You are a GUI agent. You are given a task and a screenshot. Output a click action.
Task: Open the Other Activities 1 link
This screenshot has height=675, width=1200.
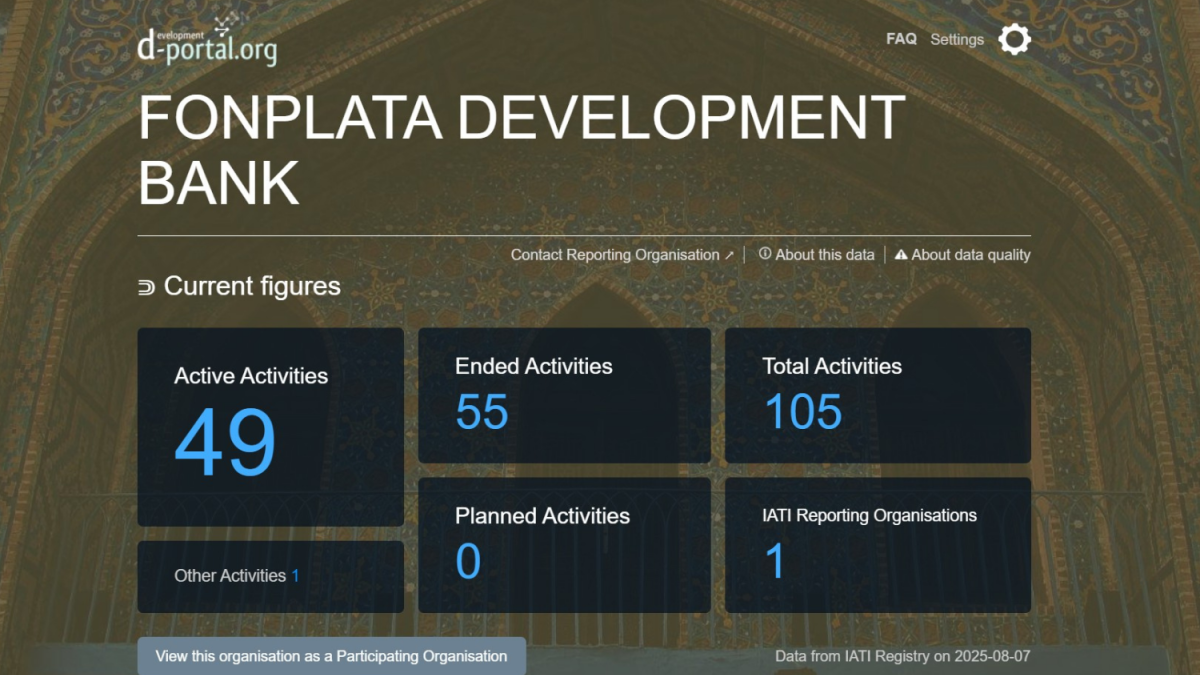point(295,576)
